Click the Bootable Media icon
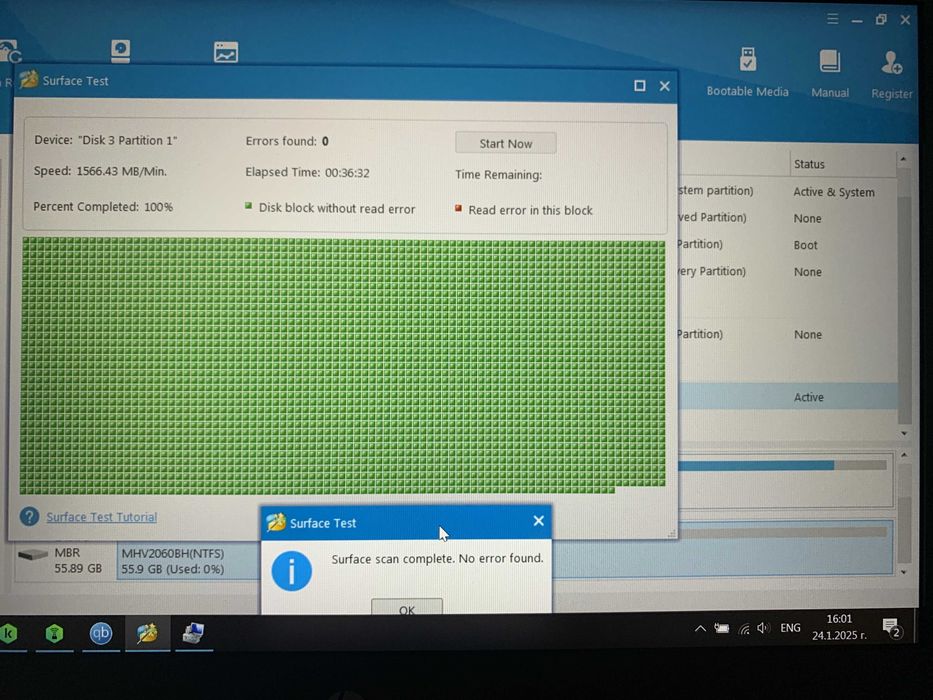Screen dimensions: 933x700 coord(748,60)
